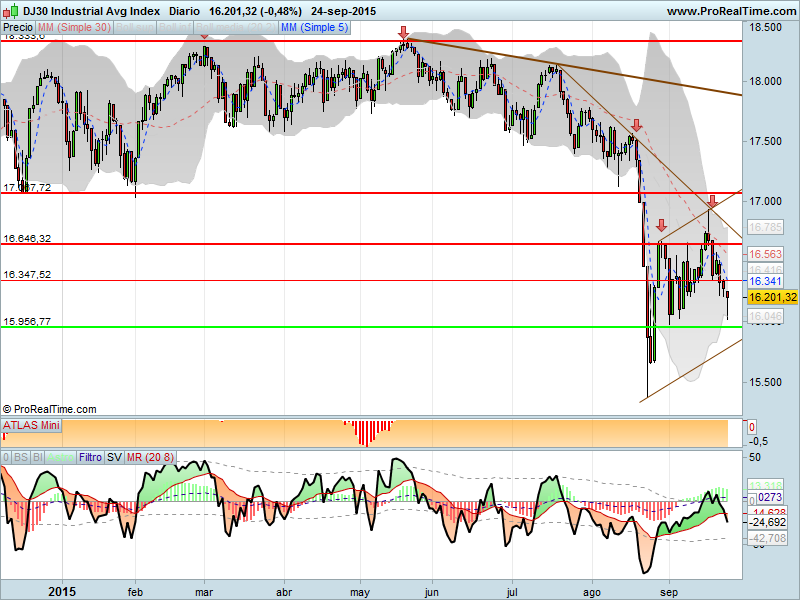Click the yellow 16.201,32 current price tag

point(772,297)
